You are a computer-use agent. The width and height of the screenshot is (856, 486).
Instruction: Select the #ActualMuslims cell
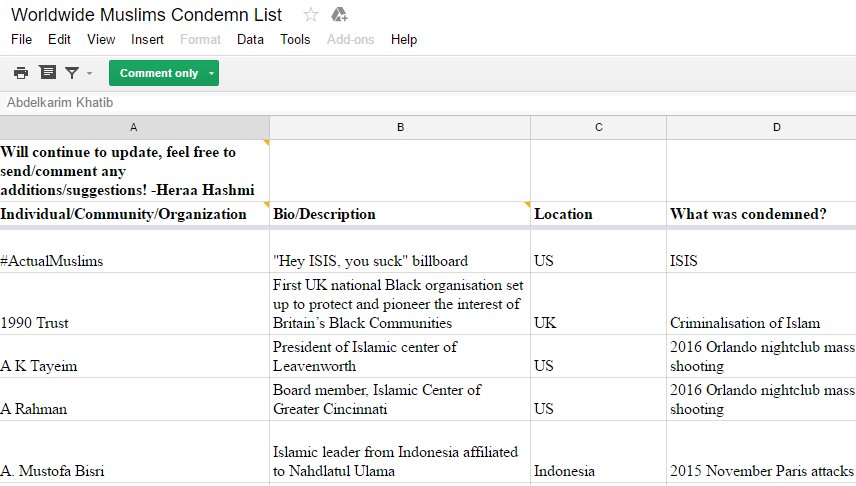(134, 251)
